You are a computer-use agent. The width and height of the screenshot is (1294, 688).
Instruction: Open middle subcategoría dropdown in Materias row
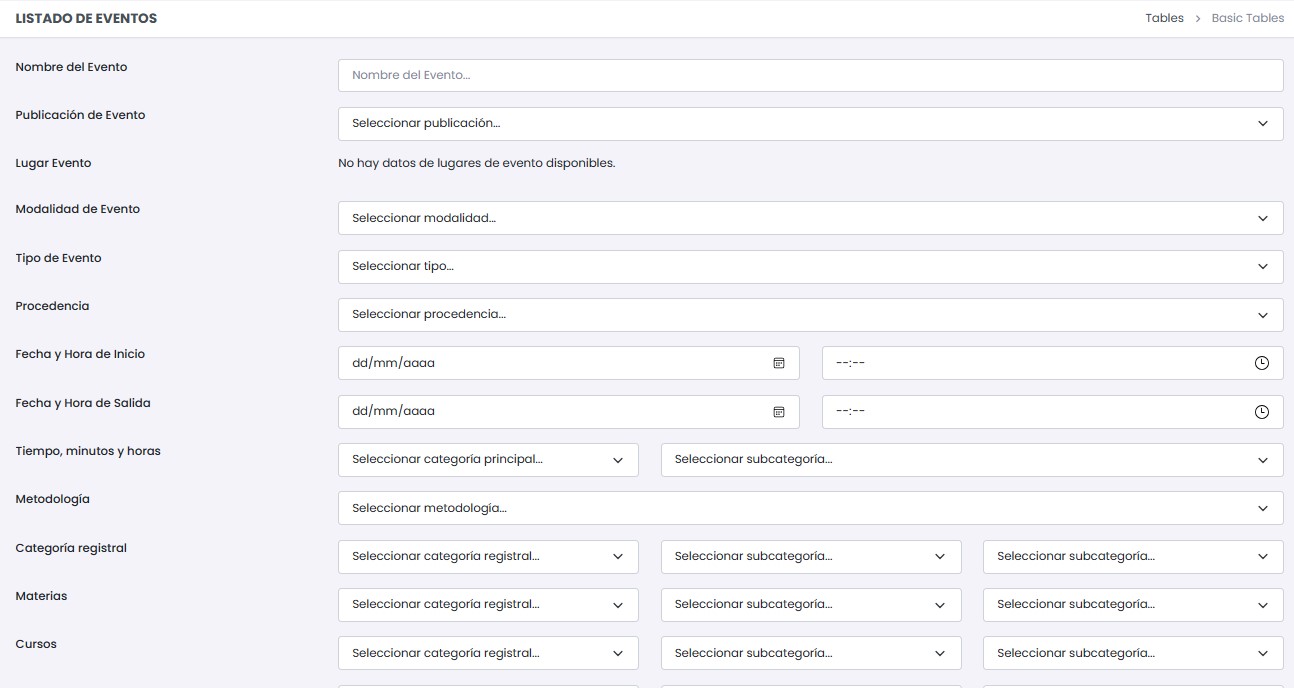pos(810,604)
